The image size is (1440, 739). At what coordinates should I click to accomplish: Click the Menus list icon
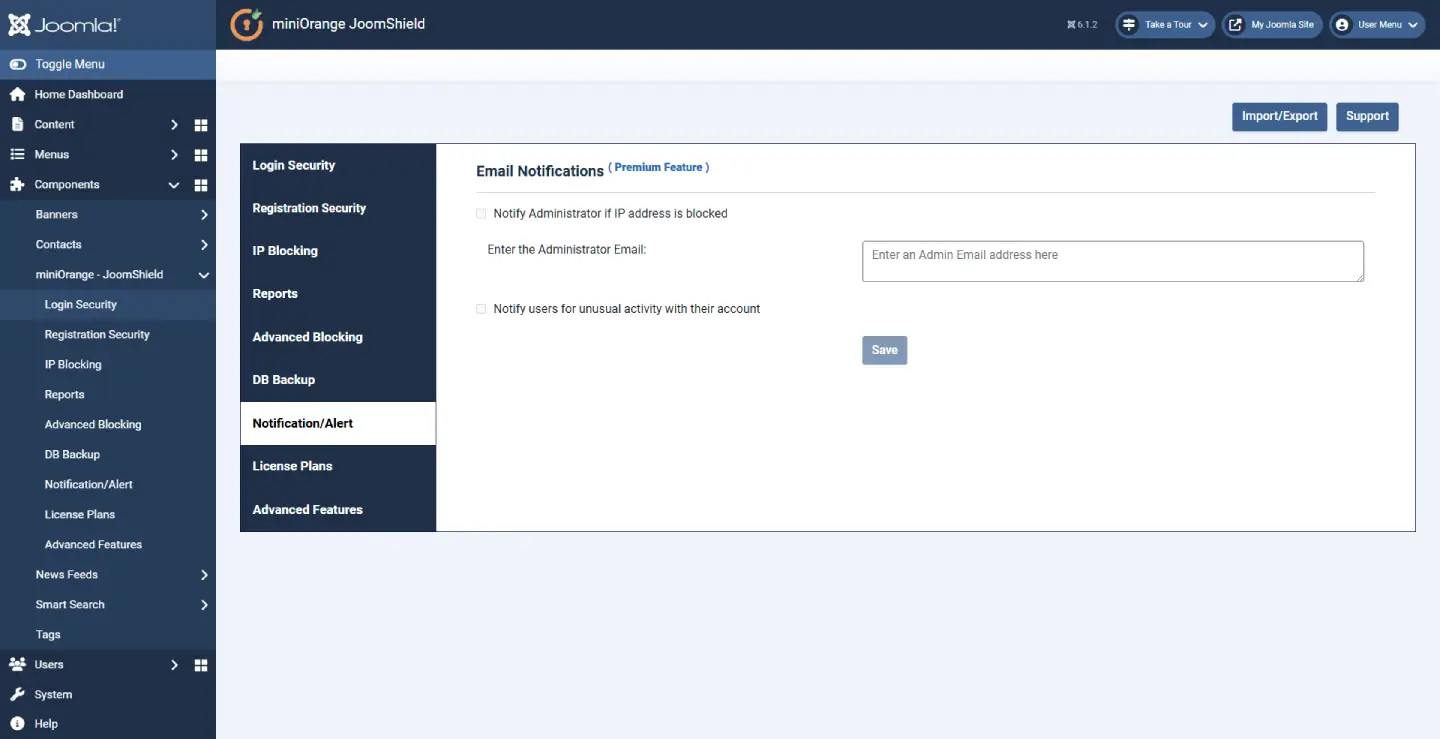click(17, 154)
